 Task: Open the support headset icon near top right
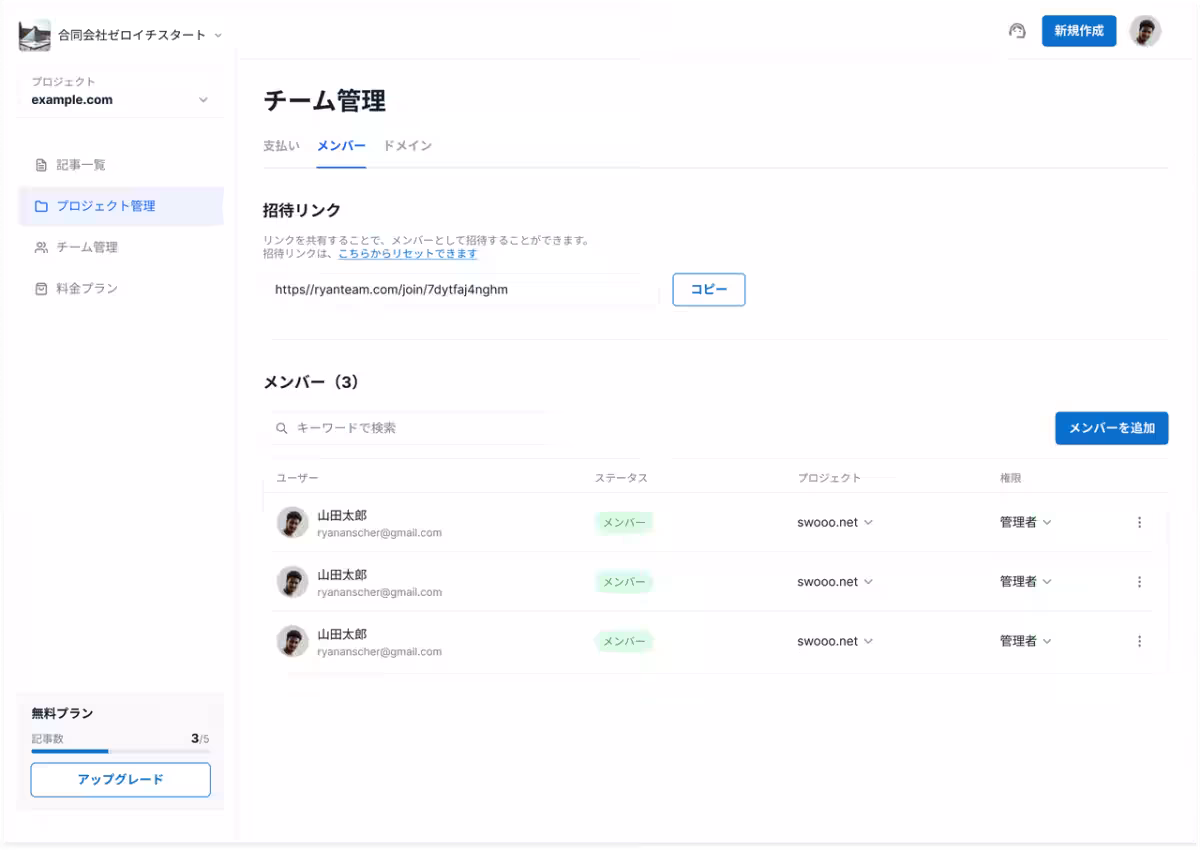pyautogui.click(x=1016, y=31)
